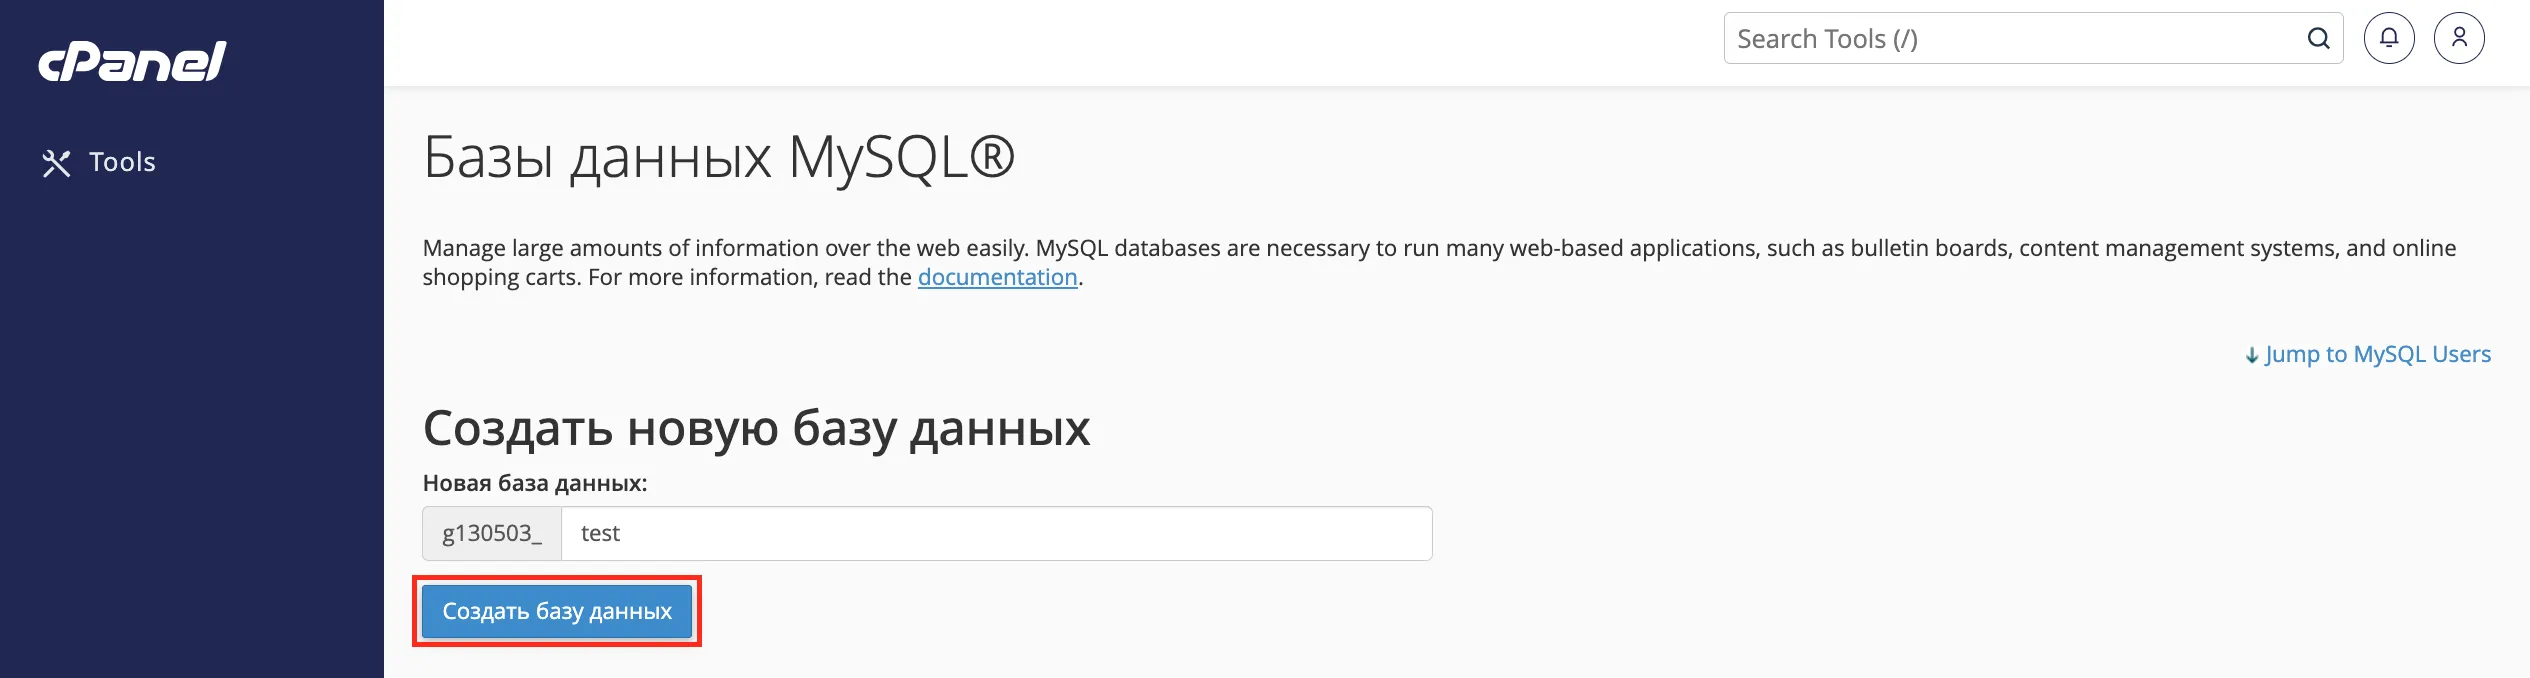The width and height of the screenshot is (2530, 678).
Task: Follow the Jump to MySQL Users link
Action: (2377, 354)
